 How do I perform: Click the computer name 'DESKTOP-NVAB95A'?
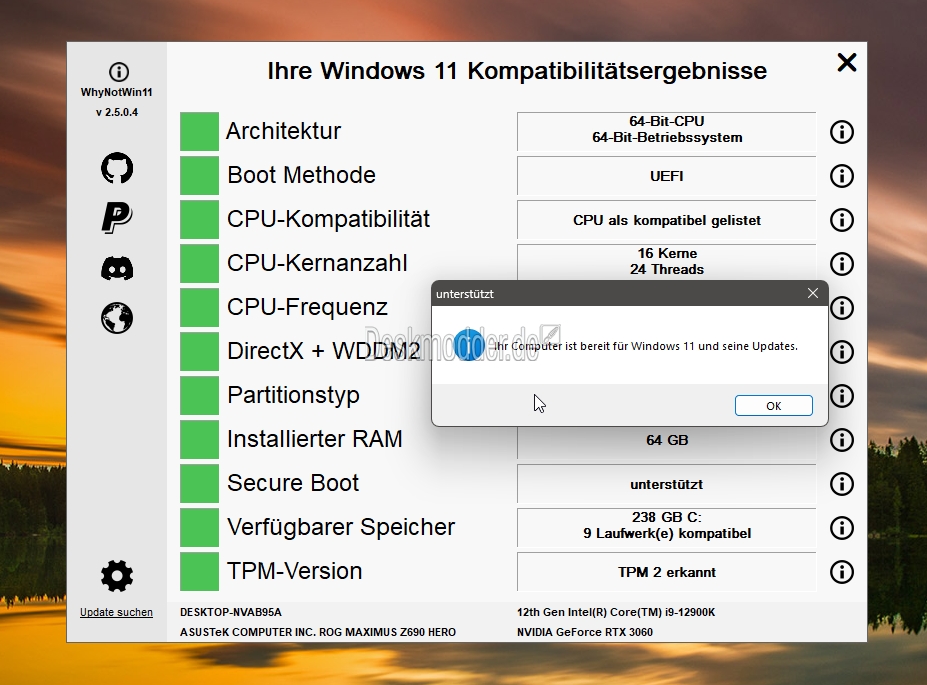pyautogui.click(x=231, y=612)
